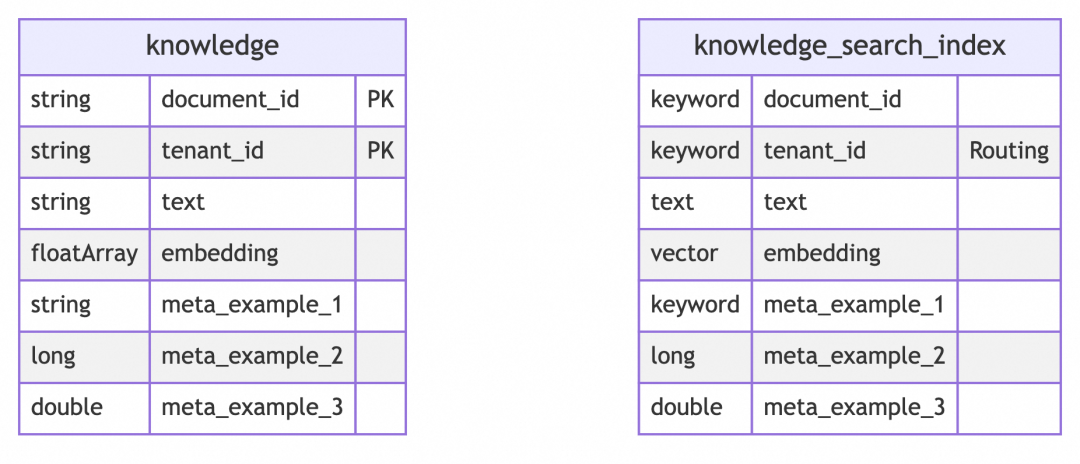Select the vector type cell
Viewport: 1080px width, 464px height.
684,254
